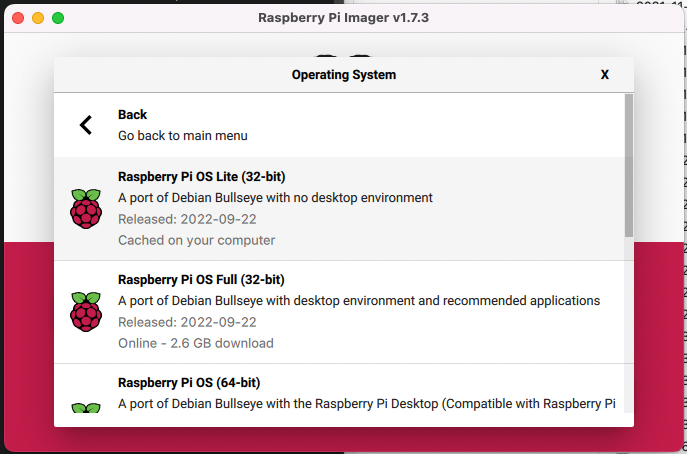Click 'Operating System' dialog title

click(344, 75)
